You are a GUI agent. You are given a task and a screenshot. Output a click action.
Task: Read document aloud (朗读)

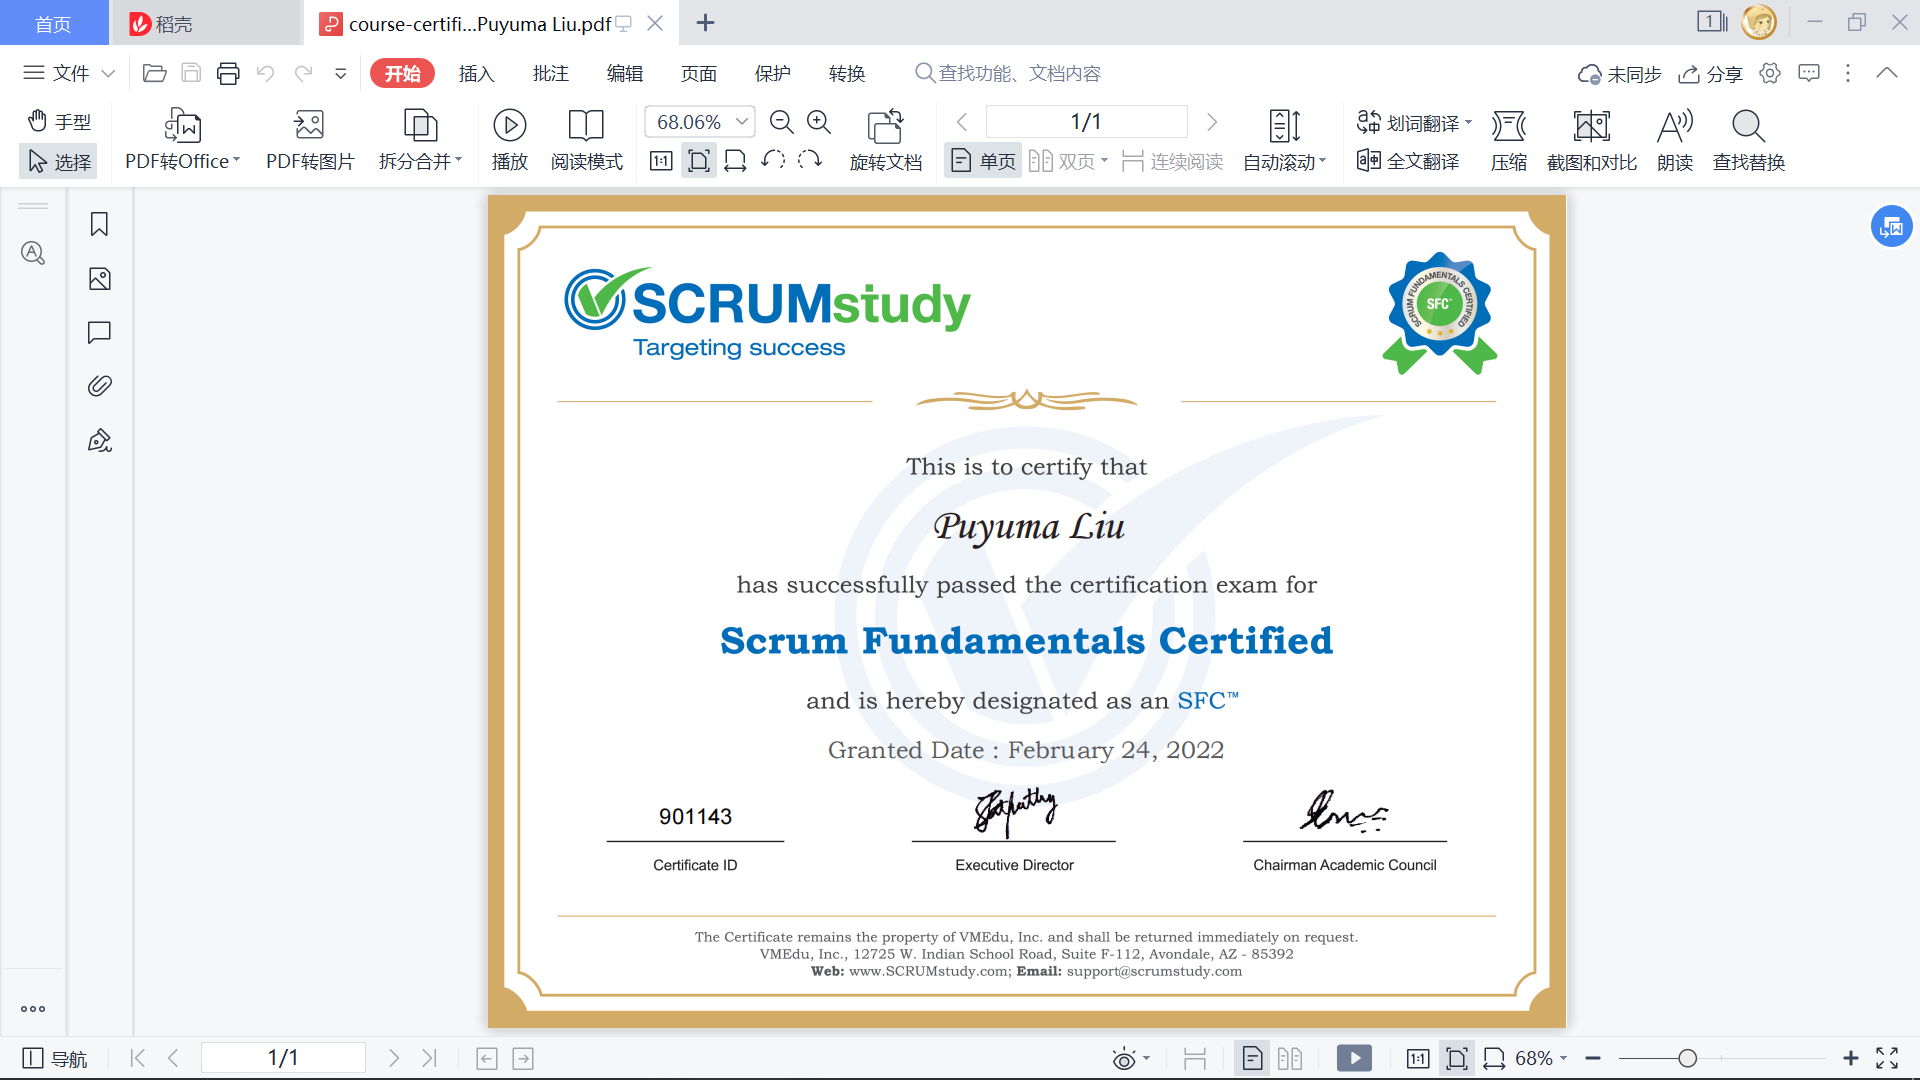(1675, 140)
